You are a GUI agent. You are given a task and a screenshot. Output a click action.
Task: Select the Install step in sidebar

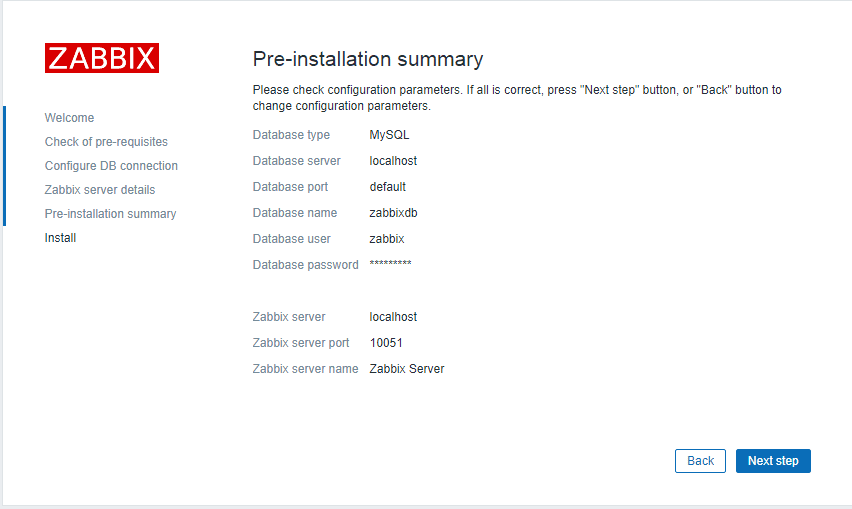click(x=60, y=238)
